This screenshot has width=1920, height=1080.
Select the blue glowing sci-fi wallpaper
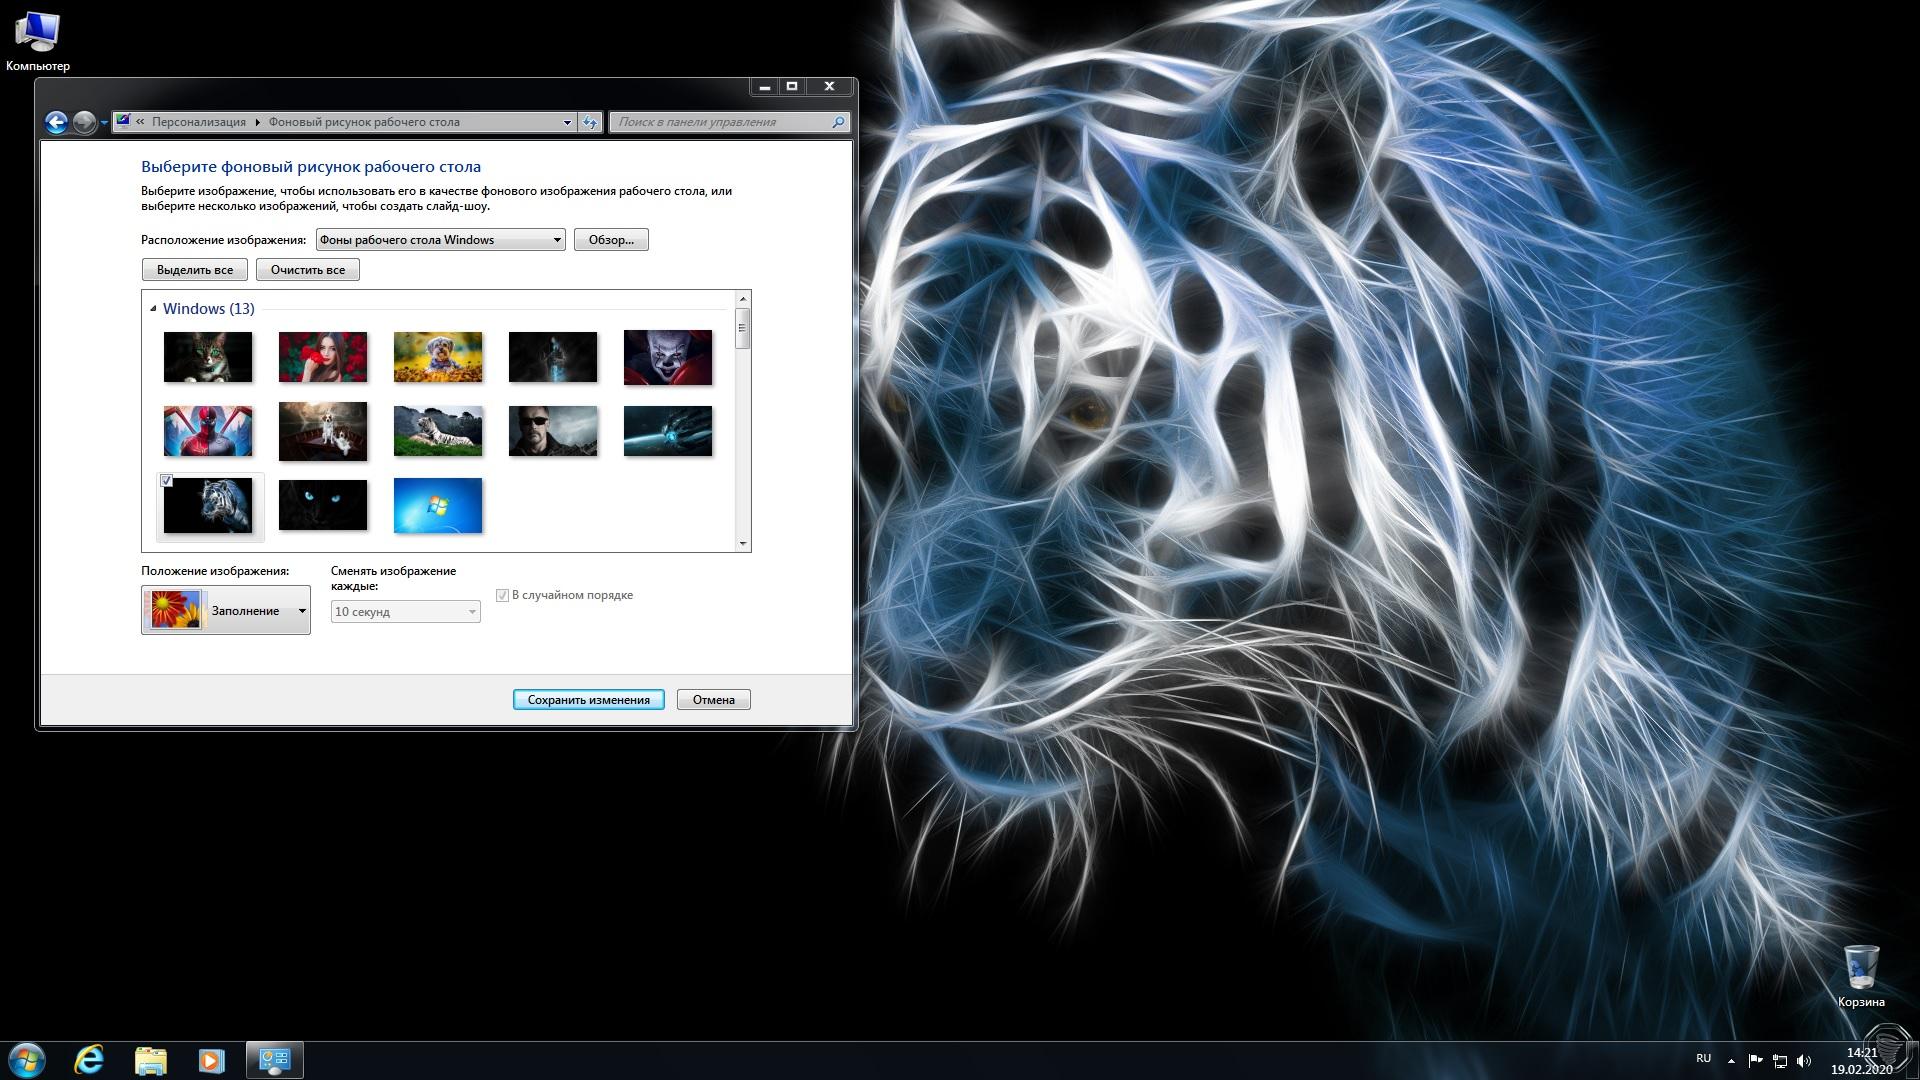pos(668,431)
